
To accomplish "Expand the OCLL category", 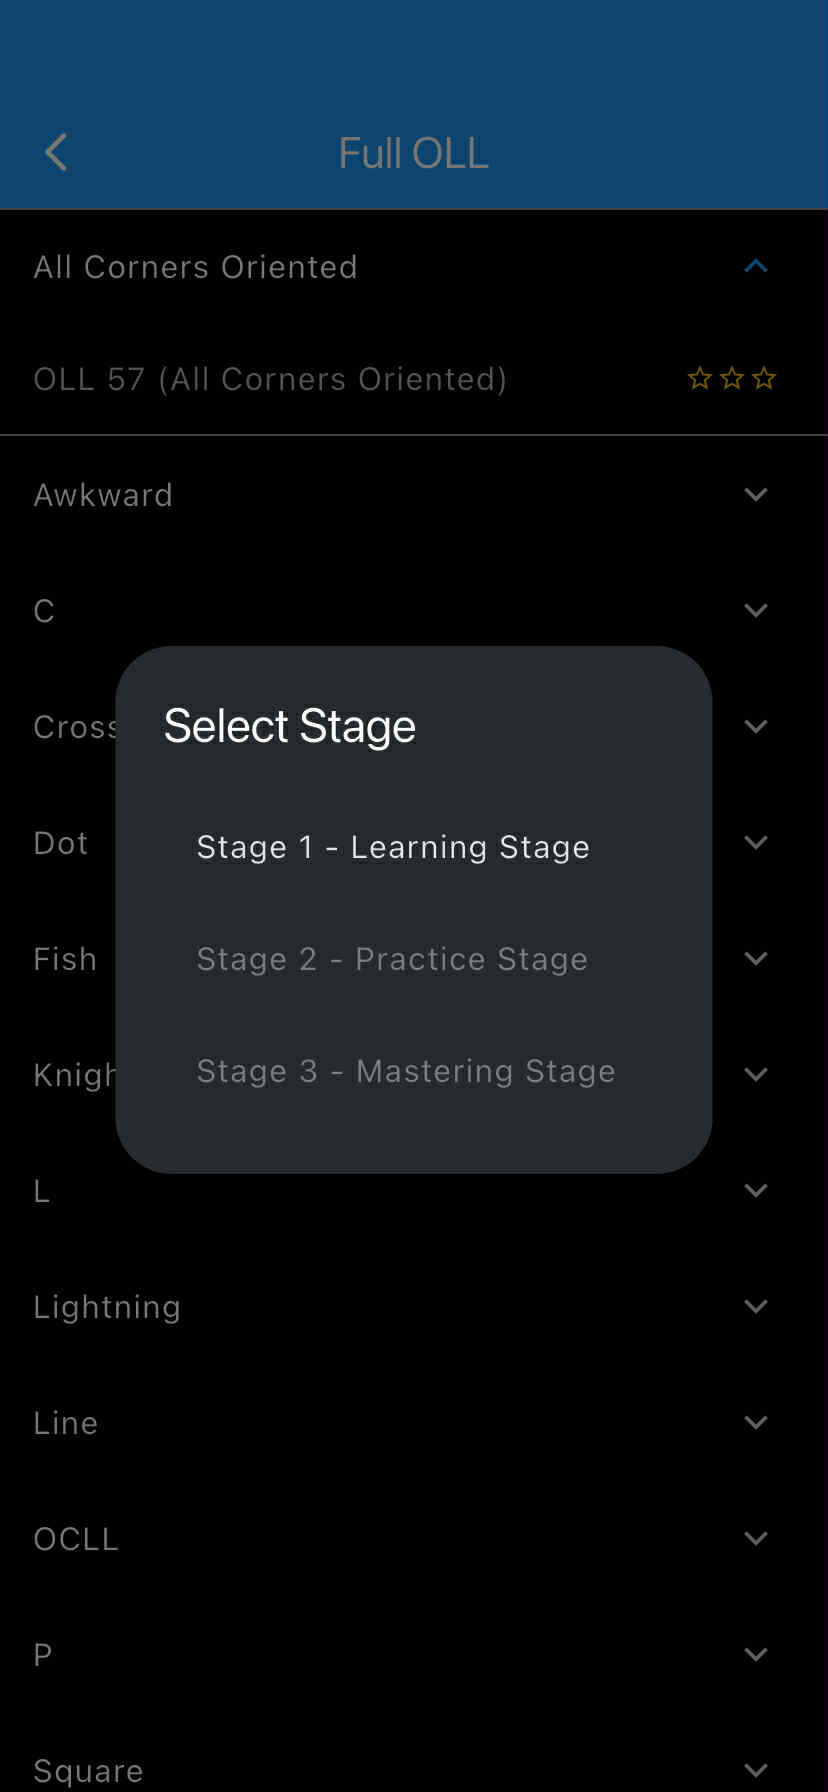I will coord(756,1539).
